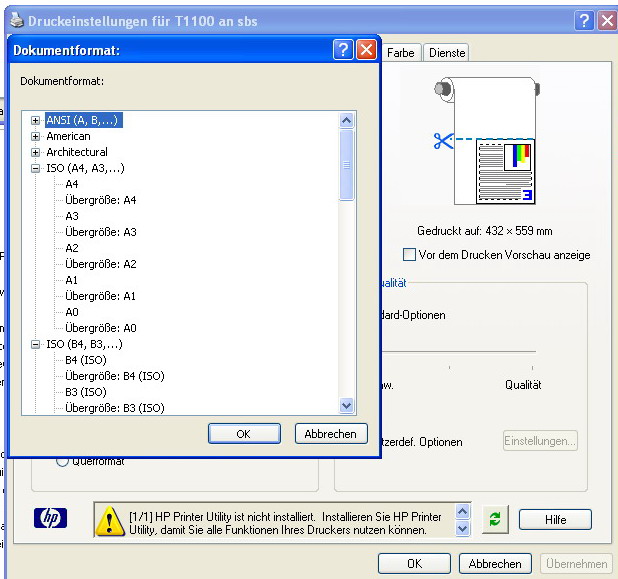Expand the American tree node
This screenshot has height=579, width=618.
tap(35, 136)
